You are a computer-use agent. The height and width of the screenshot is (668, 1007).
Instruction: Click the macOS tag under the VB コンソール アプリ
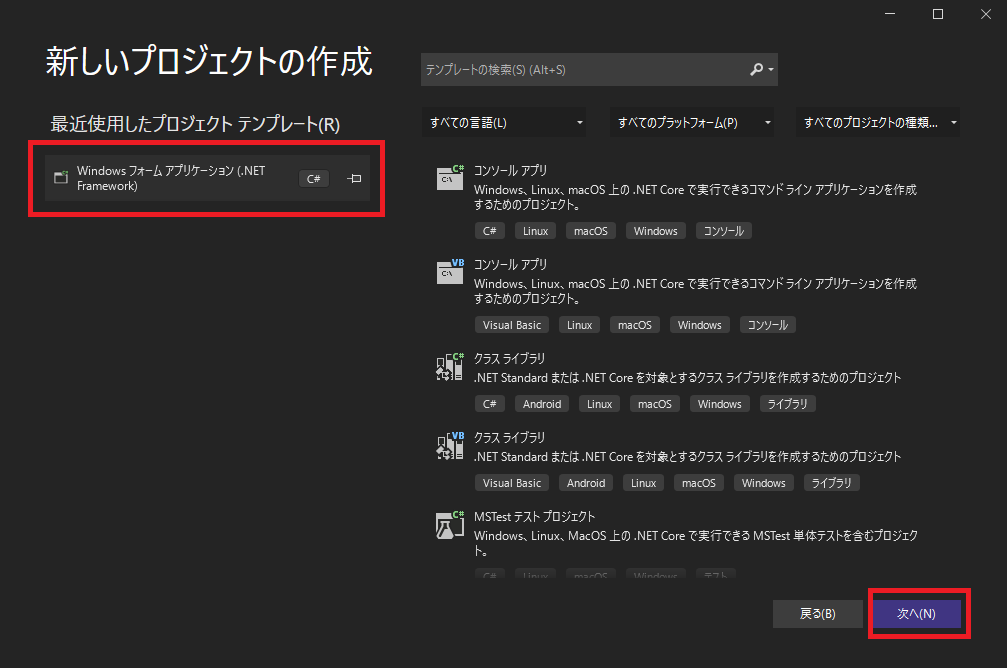click(x=635, y=325)
